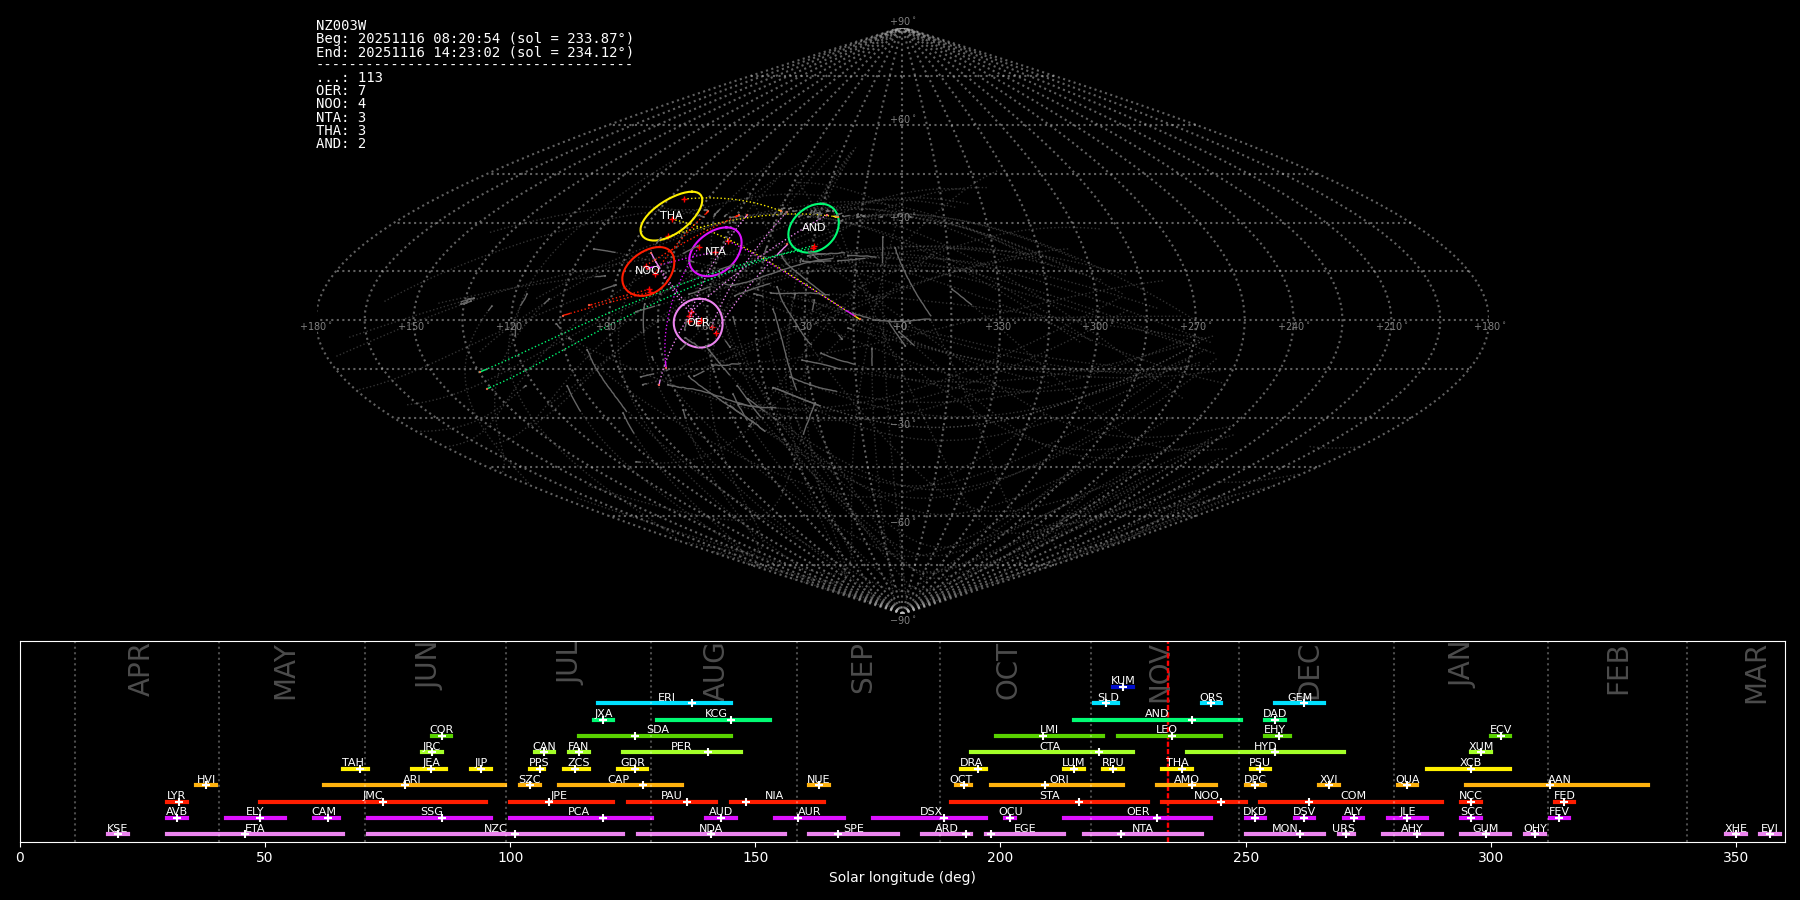Viewport: 1800px width, 900px height.
Task: Click the ECV shower label in timeline
Action: [x=1500, y=730]
